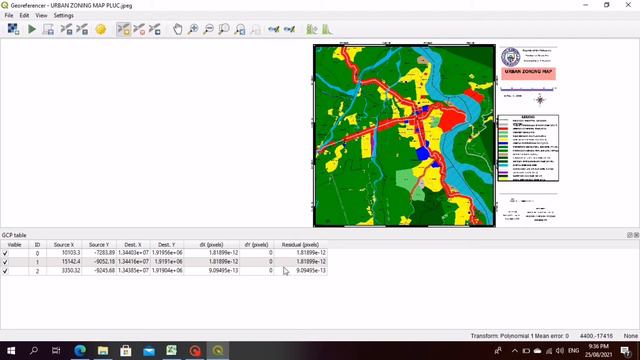Click the dY (pixels) column header
The image size is (640, 360).
(x=256, y=244)
